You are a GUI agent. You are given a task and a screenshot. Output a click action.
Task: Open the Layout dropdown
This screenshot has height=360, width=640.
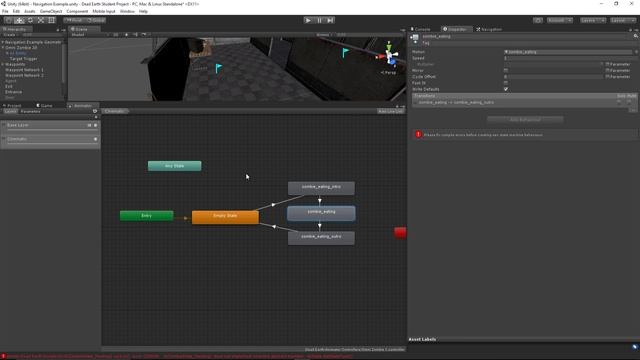tap(623, 20)
